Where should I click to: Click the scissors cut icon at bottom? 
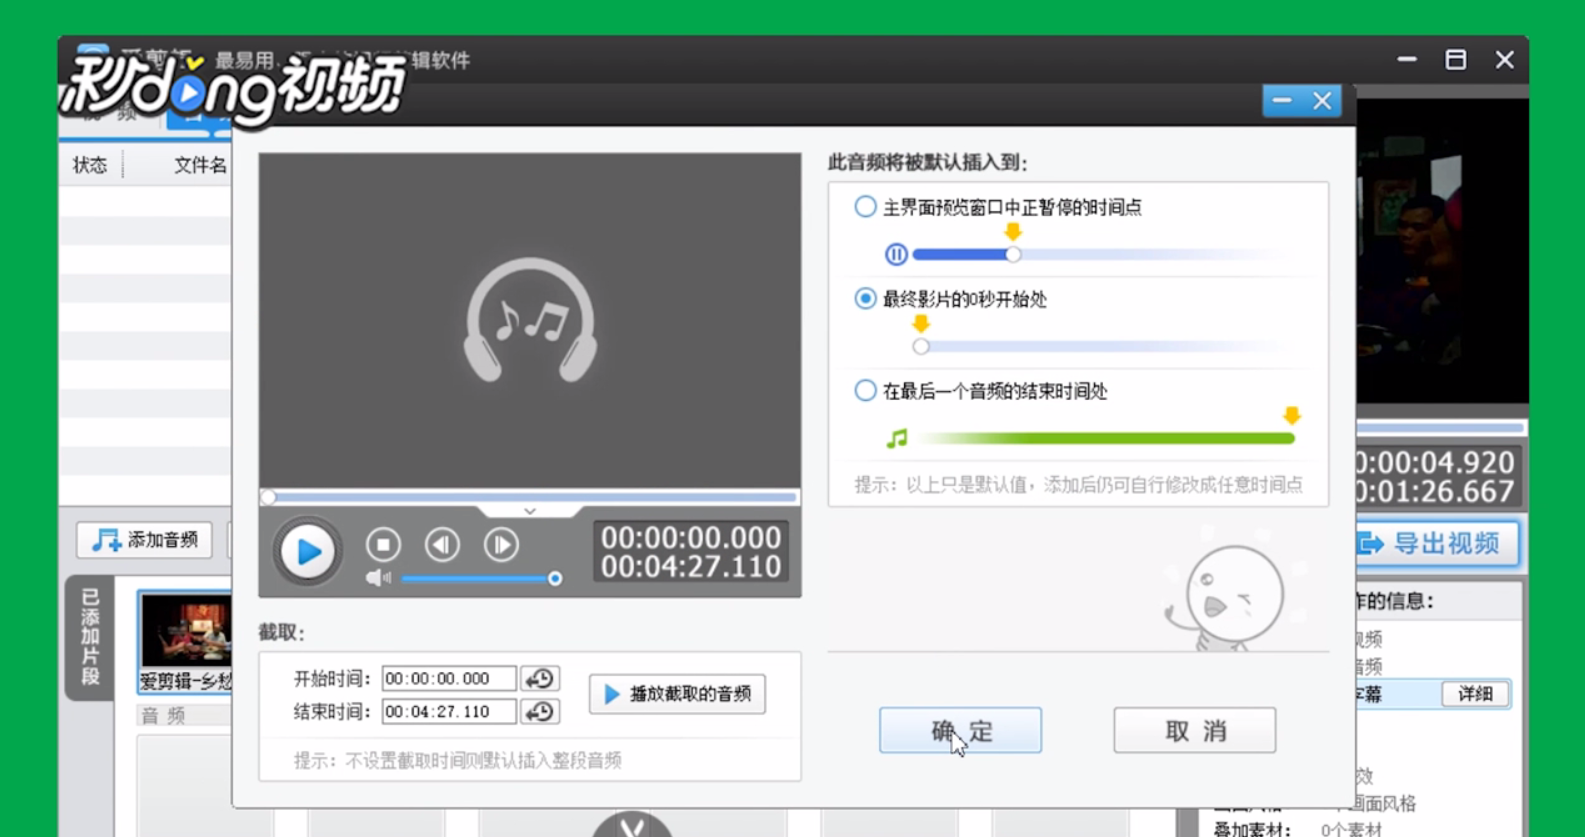(631, 825)
